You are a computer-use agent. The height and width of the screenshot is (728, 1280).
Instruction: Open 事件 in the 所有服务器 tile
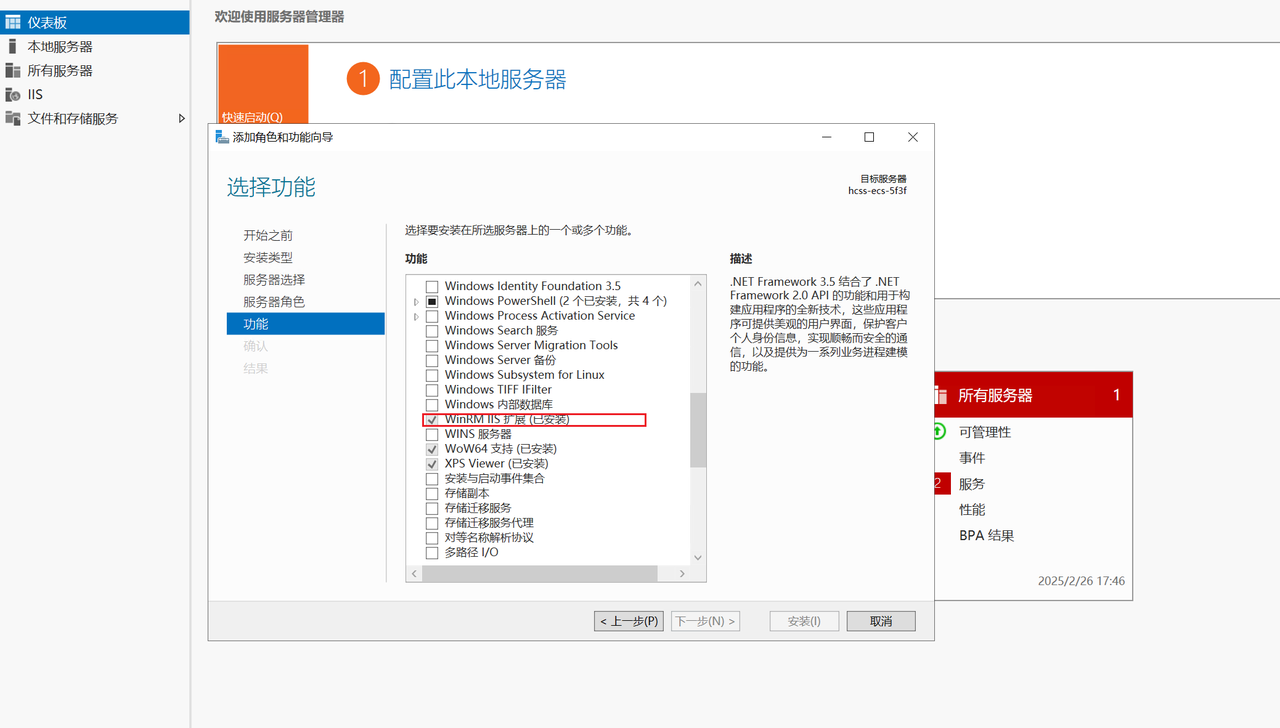[x=972, y=458]
